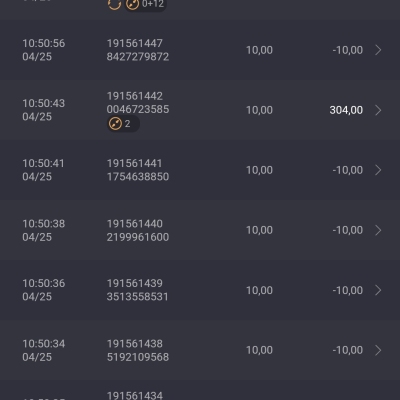Select partially visible round 191561434

135,395
